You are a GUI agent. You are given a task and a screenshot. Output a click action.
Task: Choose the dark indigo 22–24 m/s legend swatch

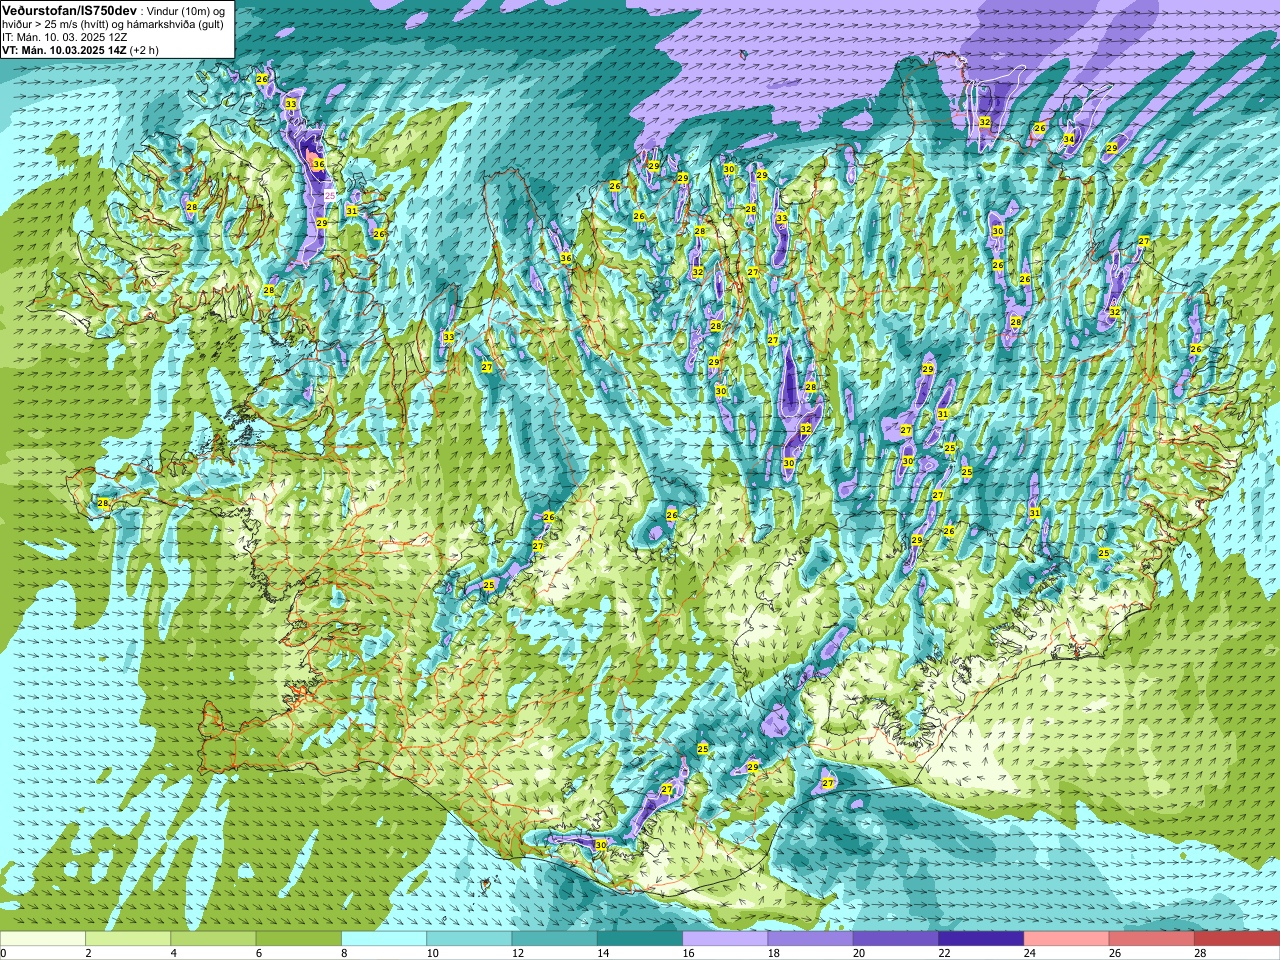(x=981, y=939)
